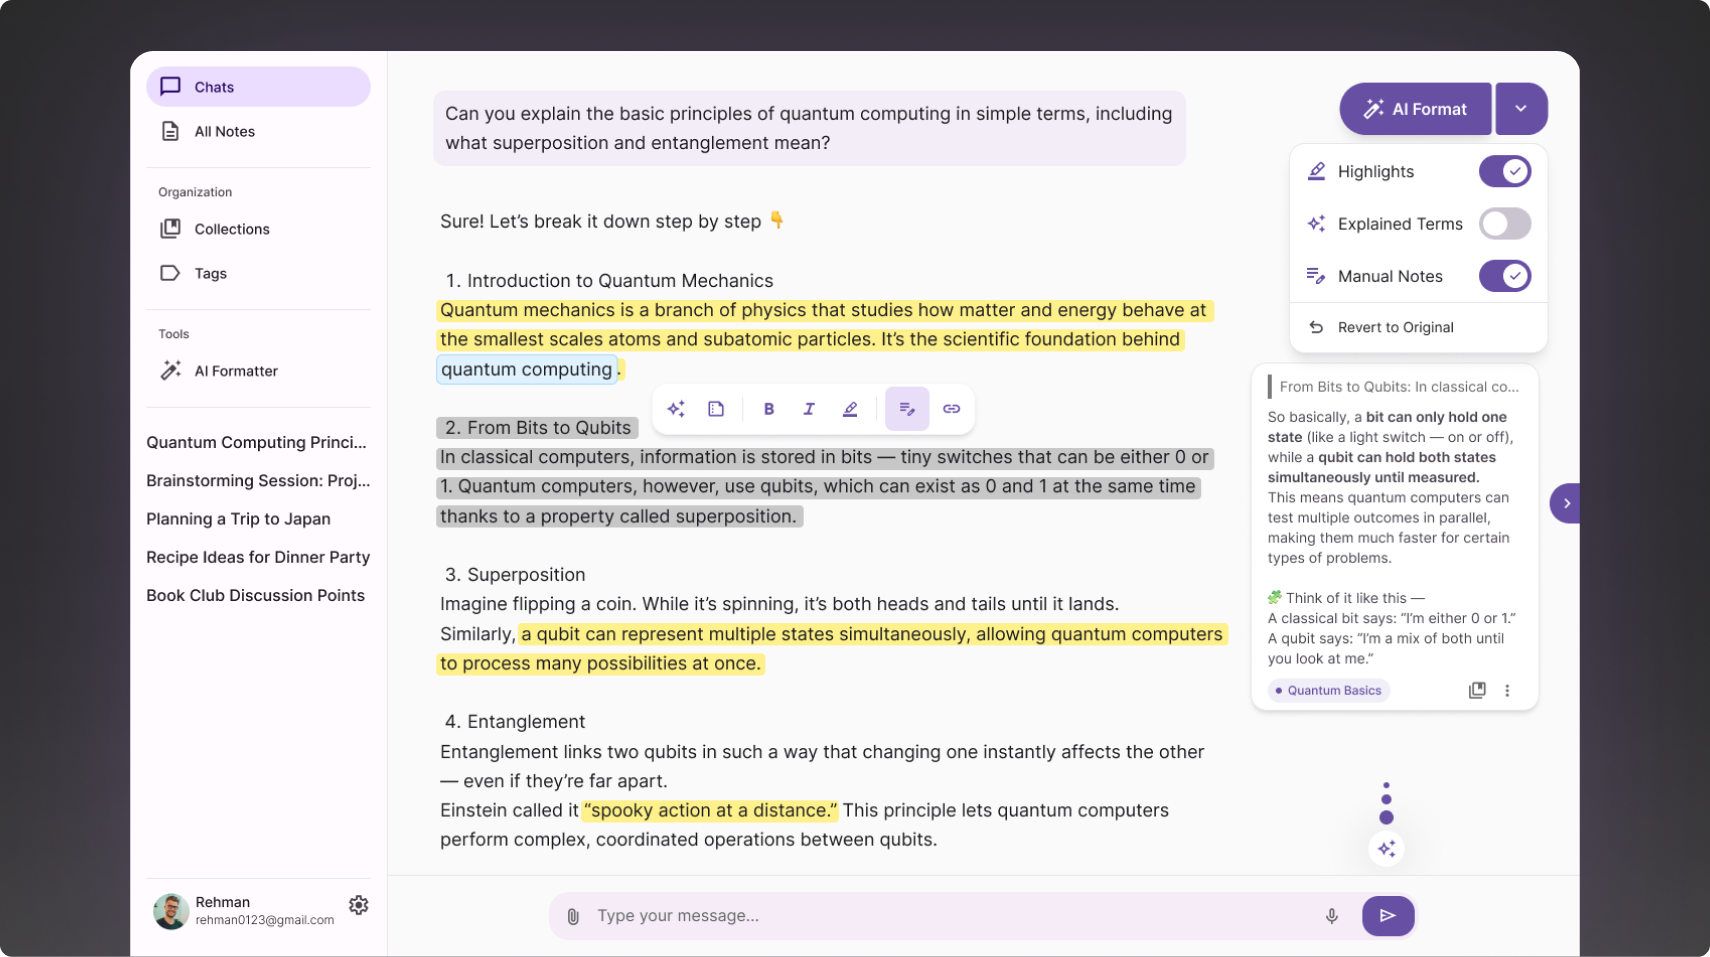Viewport: 1710px width, 957px height.
Task: Click the user question message bubble
Action: pyautogui.click(x=809, y=128)
